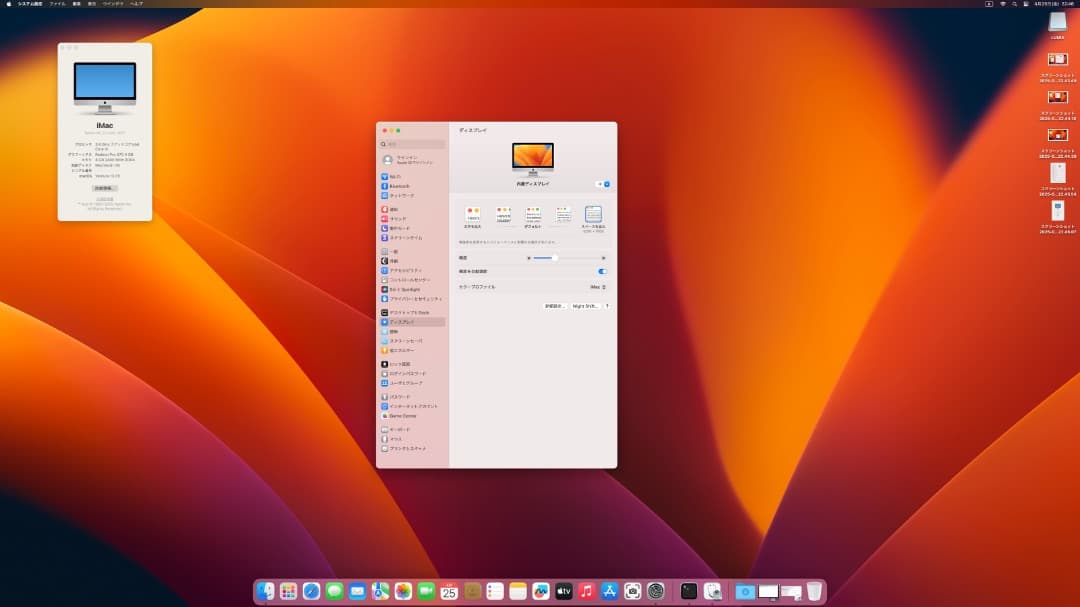
Task: Click the Night Shift… button
Action: pos(585,306)
